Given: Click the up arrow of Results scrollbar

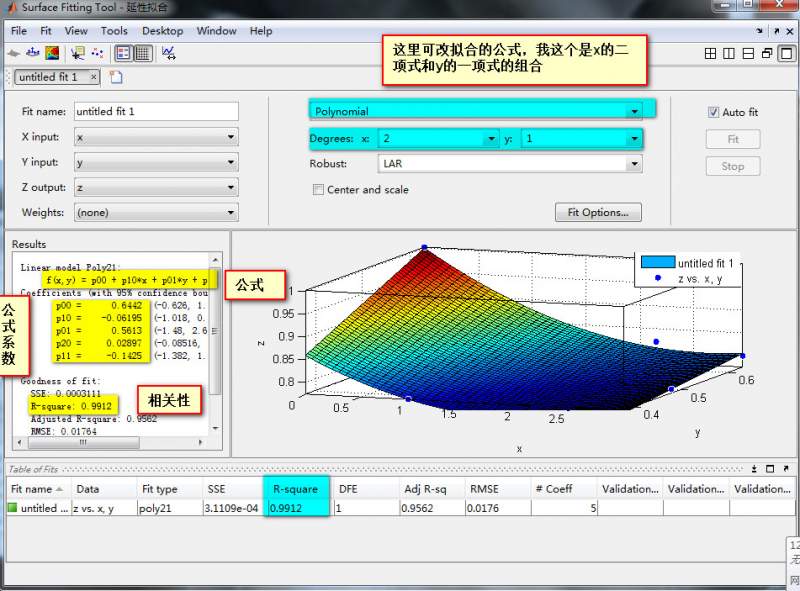Looking at the screenshot, I should (x=216, y=259).
